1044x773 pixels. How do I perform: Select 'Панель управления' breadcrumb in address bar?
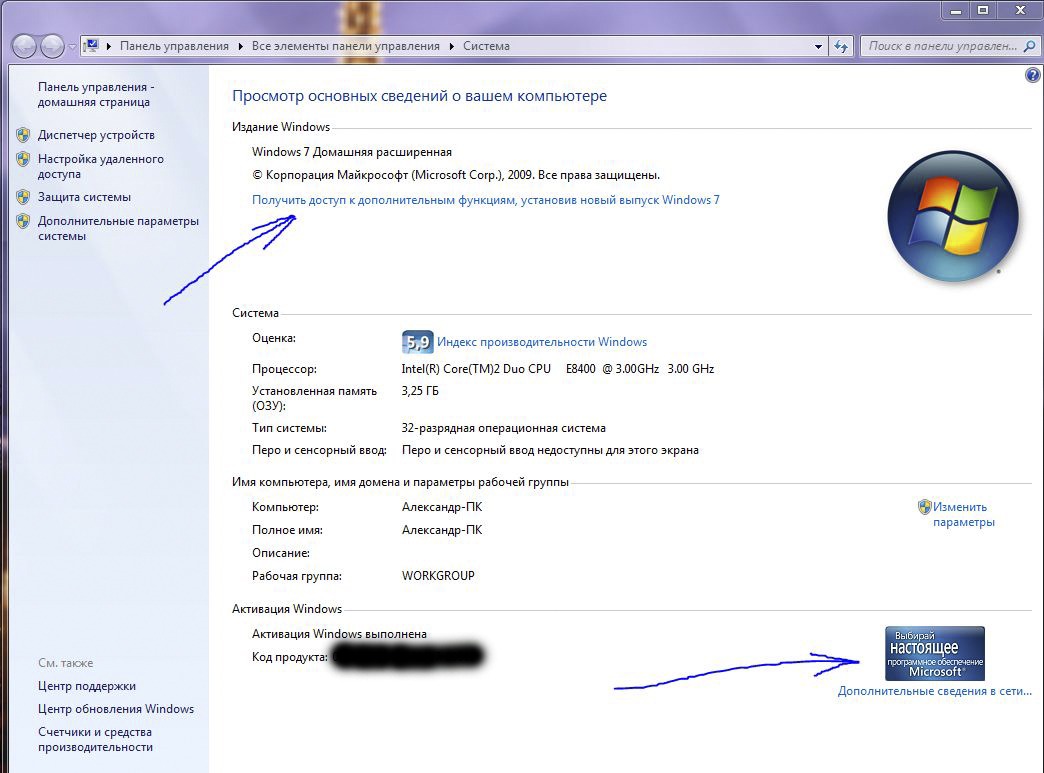[x=174, y=46]
